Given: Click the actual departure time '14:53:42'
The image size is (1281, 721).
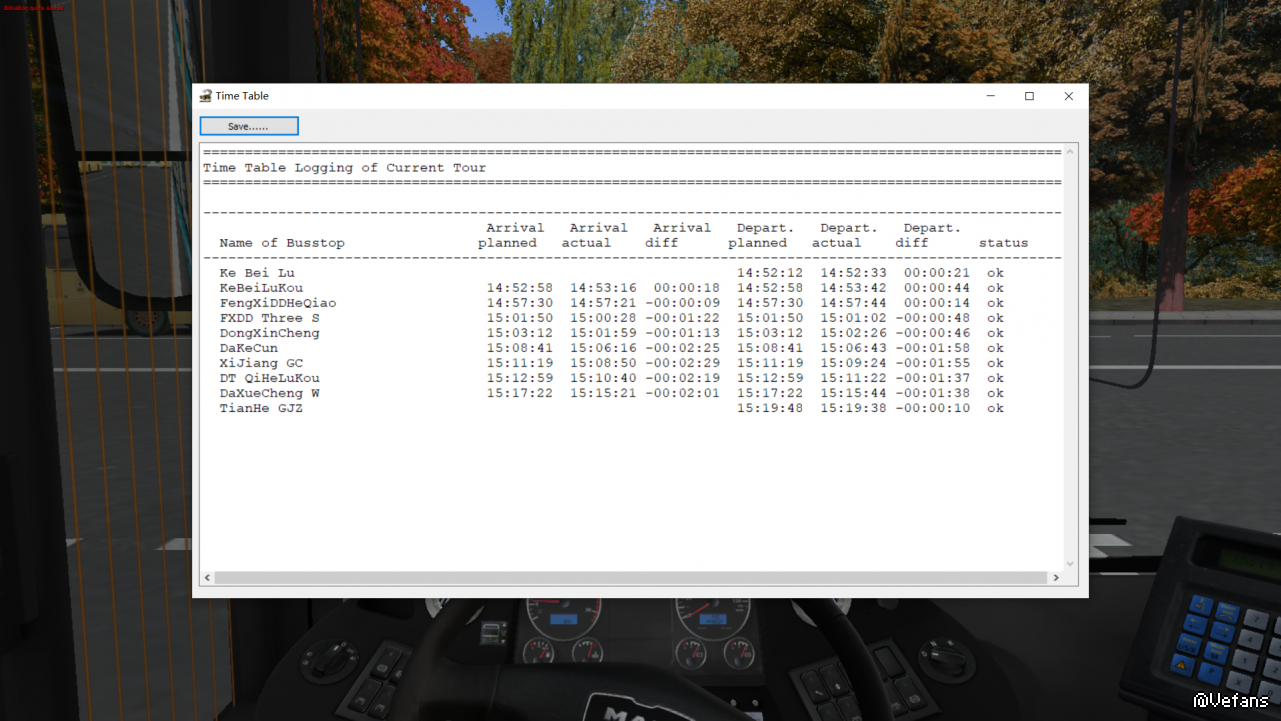Looking at the screenshot, I should pyautogui.click(x=854, y=288).
